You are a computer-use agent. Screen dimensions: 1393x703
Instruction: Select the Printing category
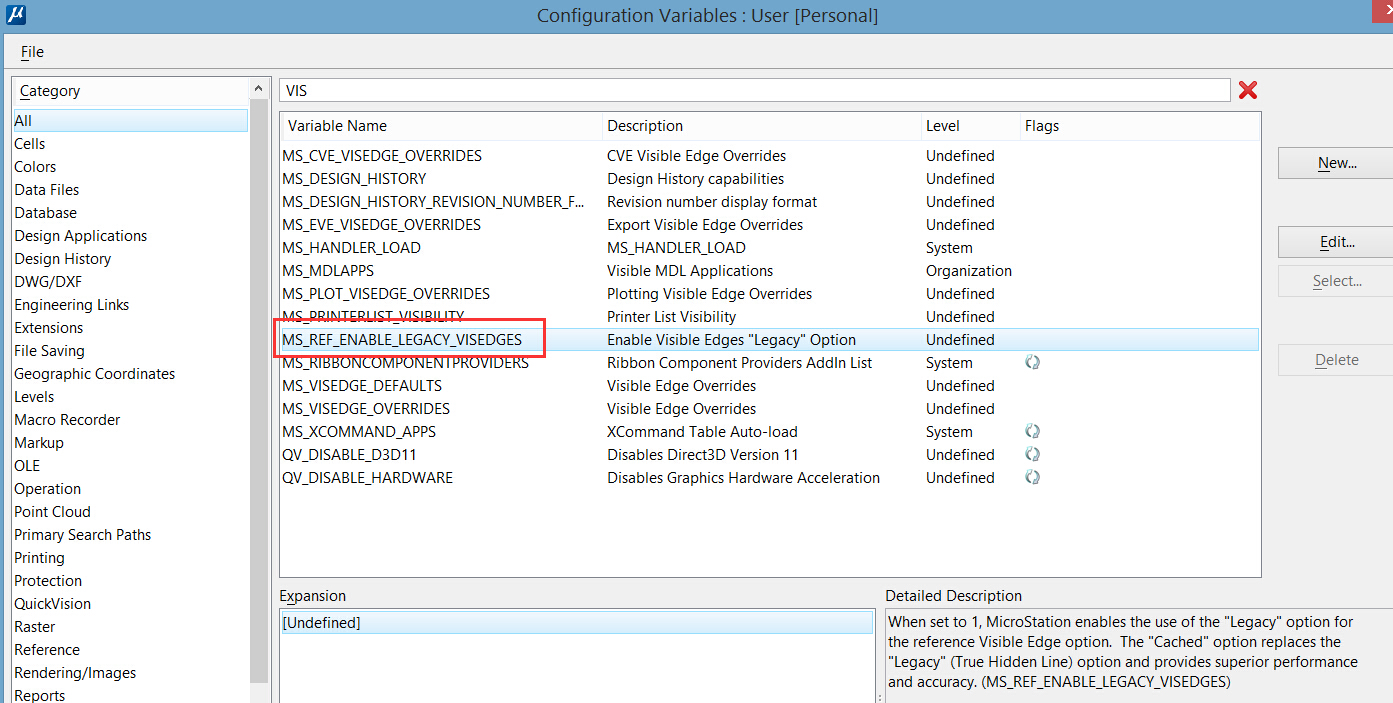[39, 558]
